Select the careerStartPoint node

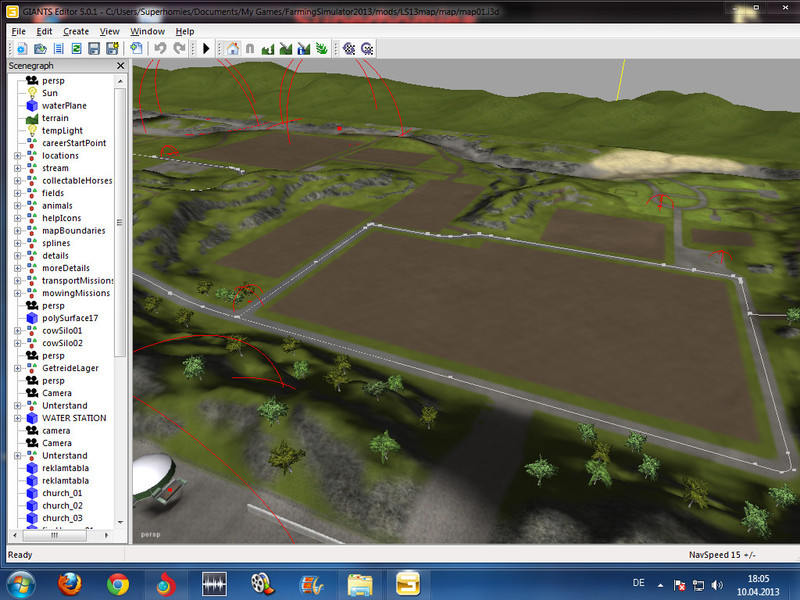coord(74,143)
